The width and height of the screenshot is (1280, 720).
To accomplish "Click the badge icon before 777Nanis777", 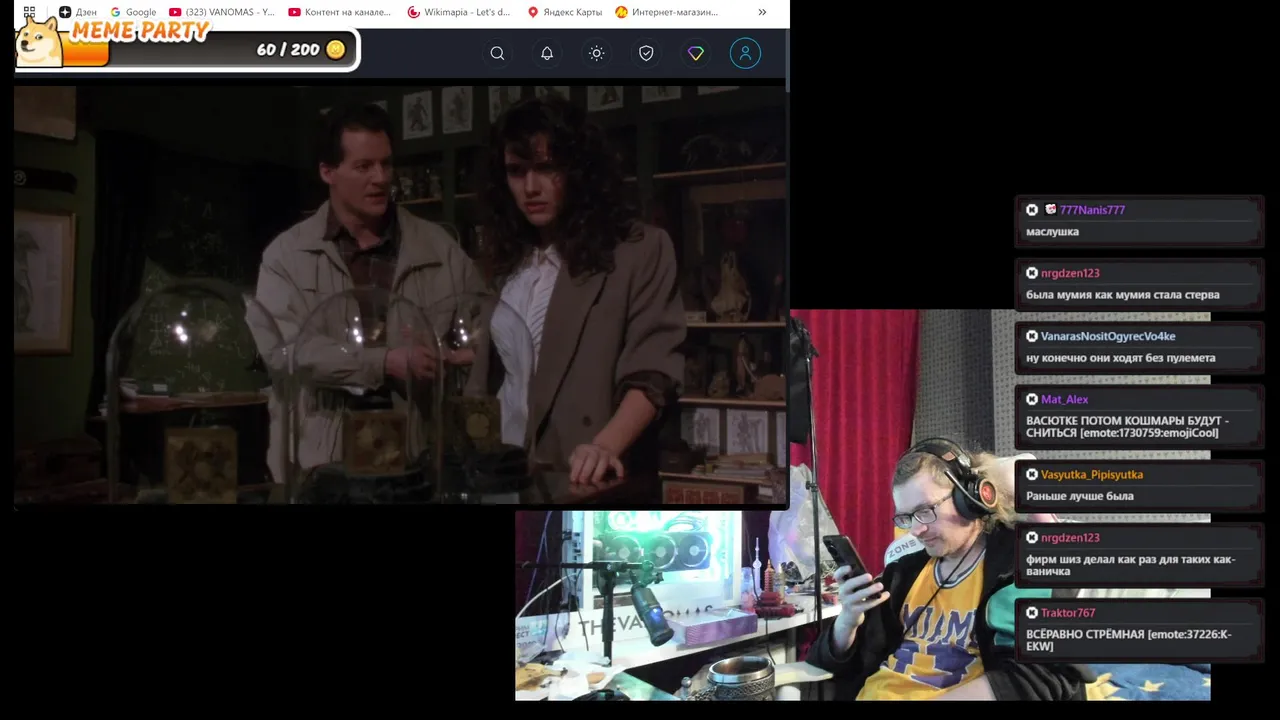I will [1050, 209].
